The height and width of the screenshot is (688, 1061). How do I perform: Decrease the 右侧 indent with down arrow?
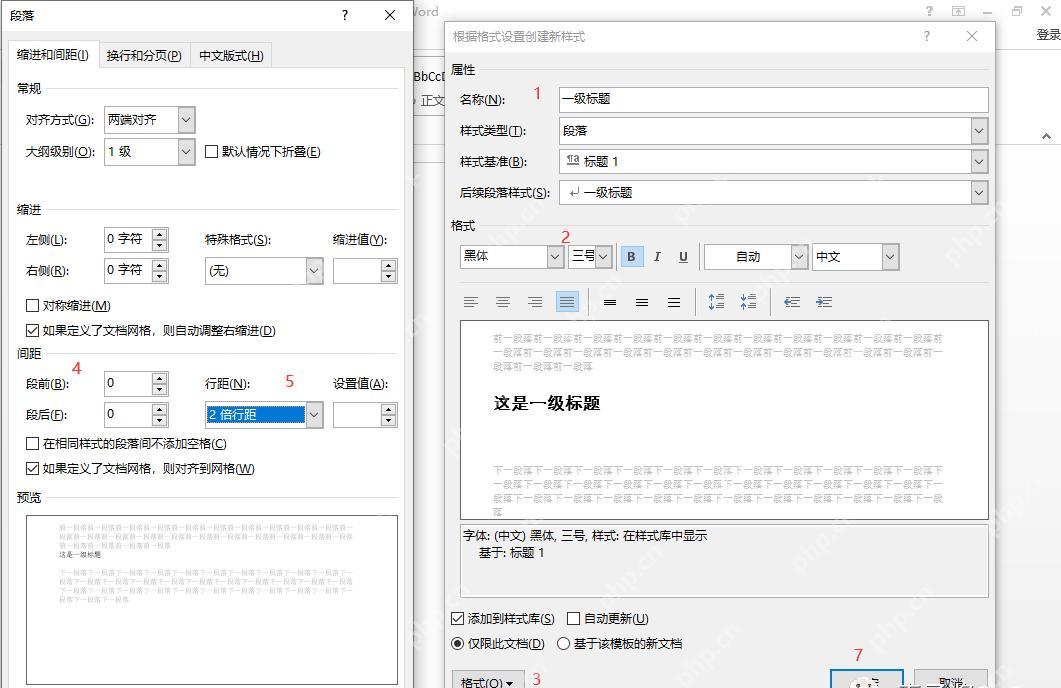pyautogui.click(x=160, y=277)
